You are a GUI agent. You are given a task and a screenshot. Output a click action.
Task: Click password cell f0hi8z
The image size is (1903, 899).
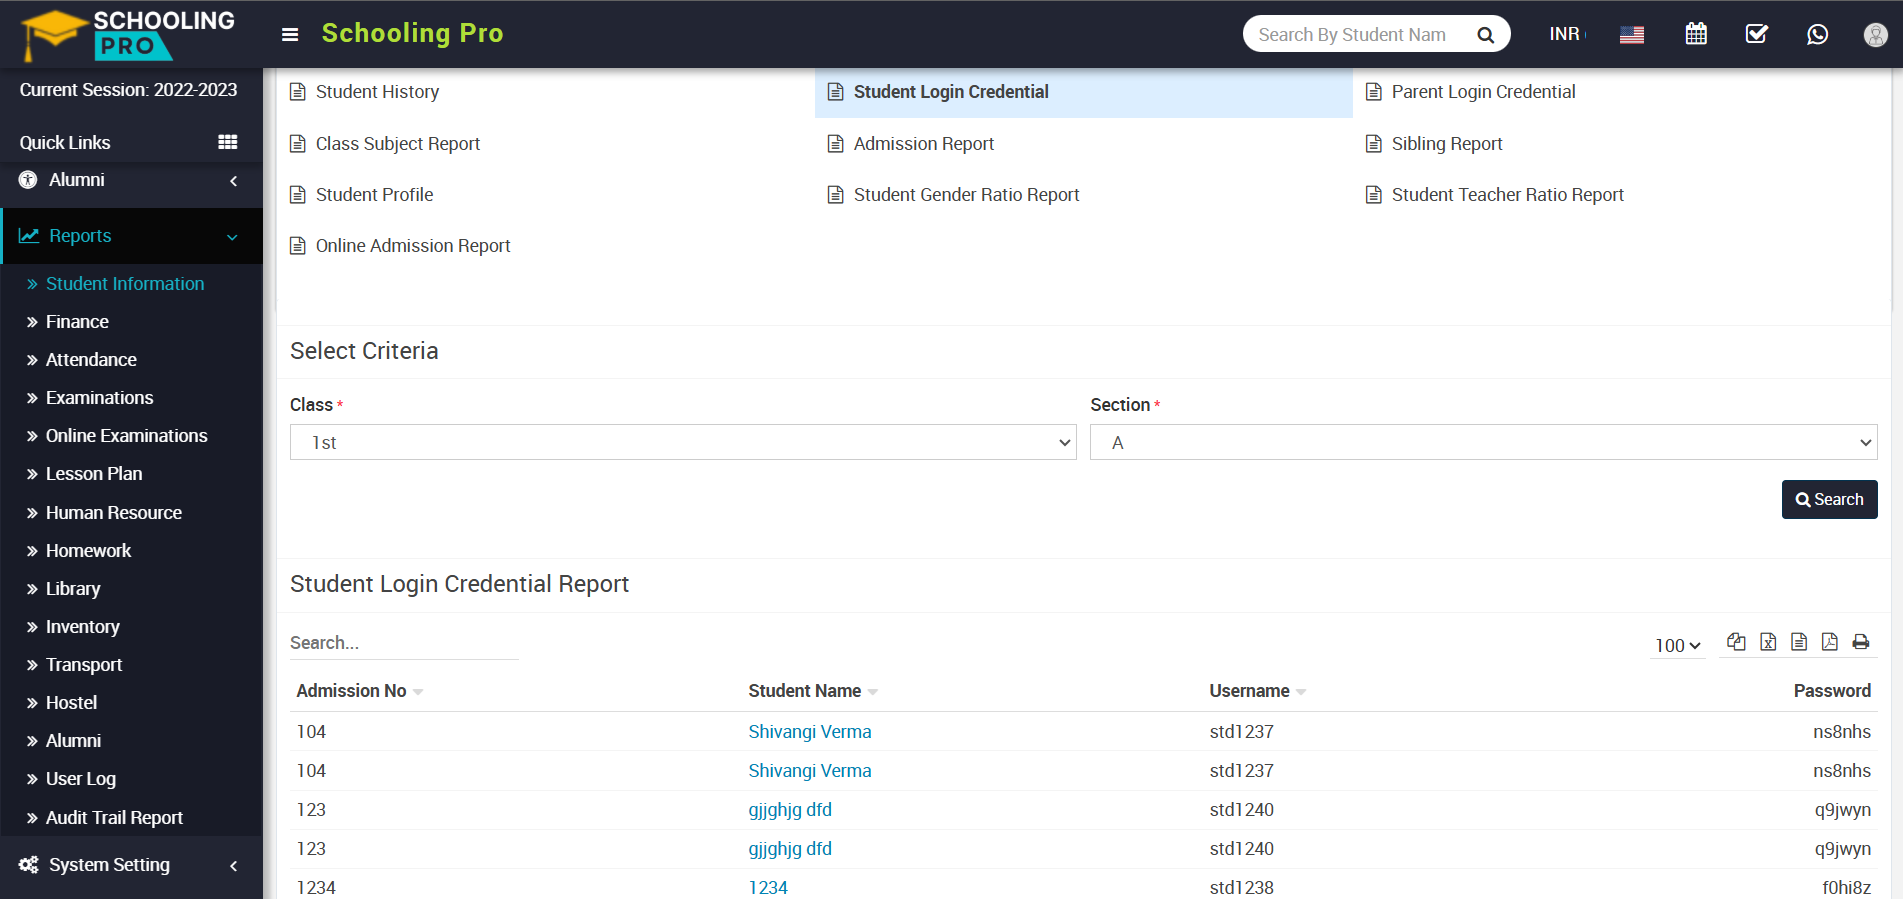pos(1846,888)
